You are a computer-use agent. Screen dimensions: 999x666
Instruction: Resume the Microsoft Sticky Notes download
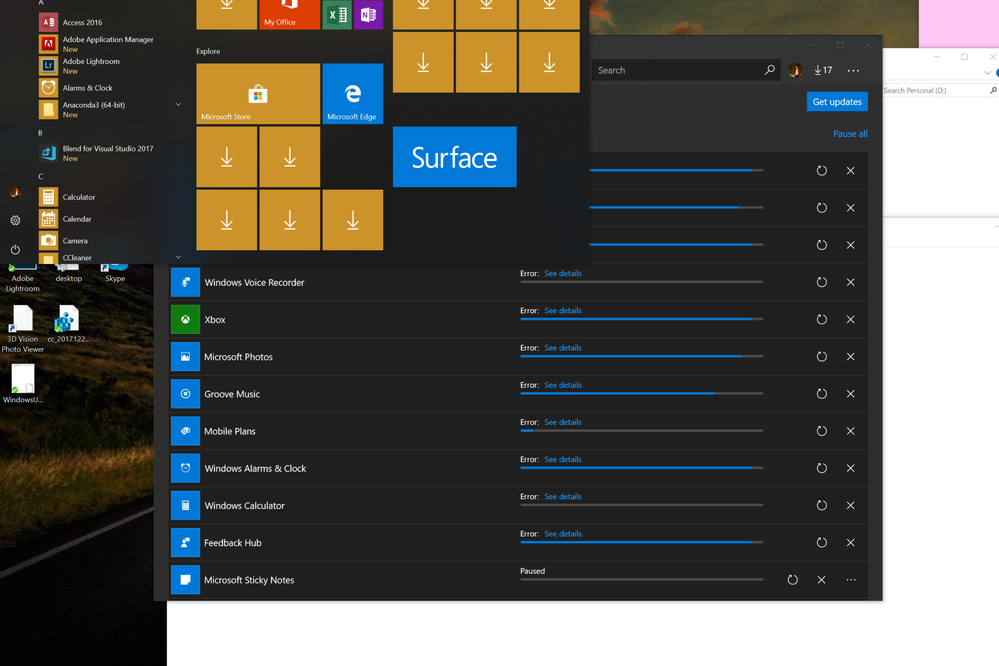(x=793, y=580)
